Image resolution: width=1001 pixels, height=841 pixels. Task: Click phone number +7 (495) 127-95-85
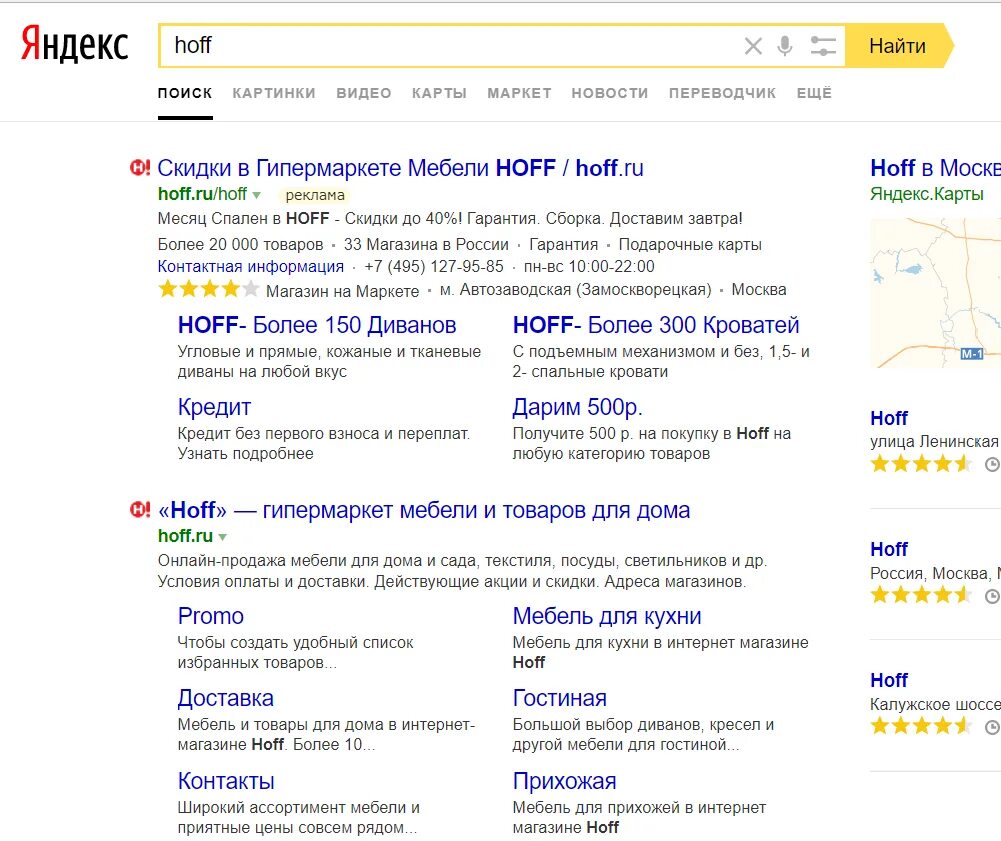coord(433,266)
